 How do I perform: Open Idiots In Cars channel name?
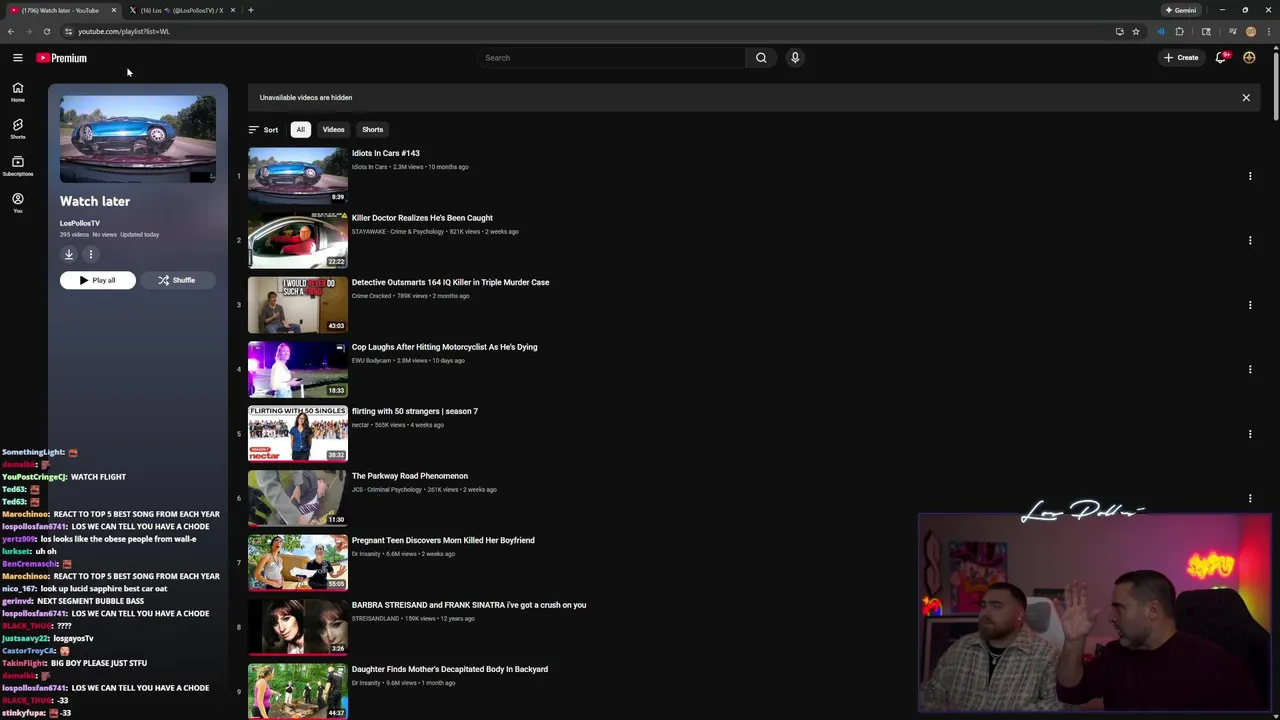tap(369, 167)
